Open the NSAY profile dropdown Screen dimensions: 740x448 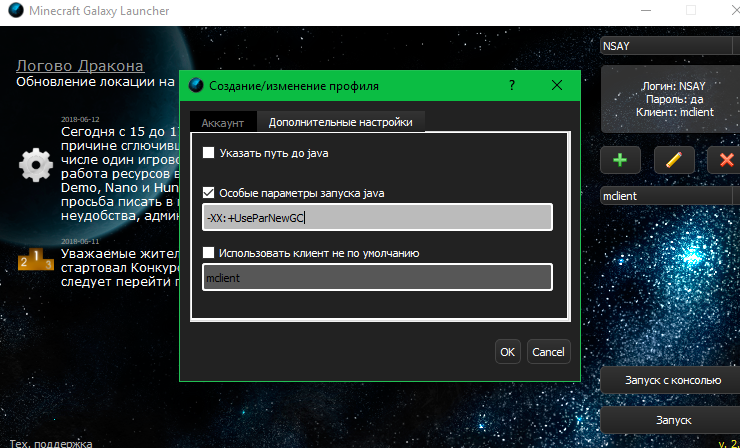tap(670, 46)
